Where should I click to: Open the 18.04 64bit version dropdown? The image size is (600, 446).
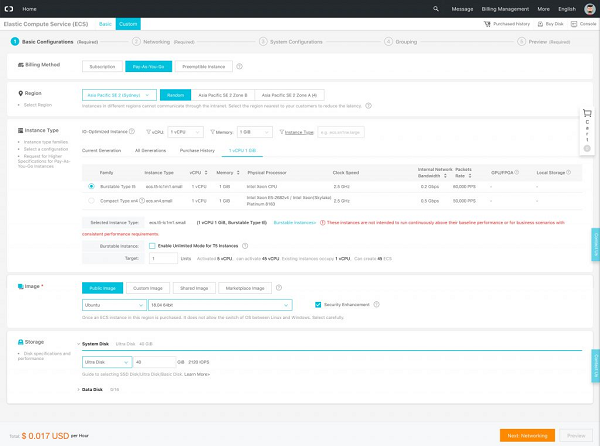pos(220,305)
